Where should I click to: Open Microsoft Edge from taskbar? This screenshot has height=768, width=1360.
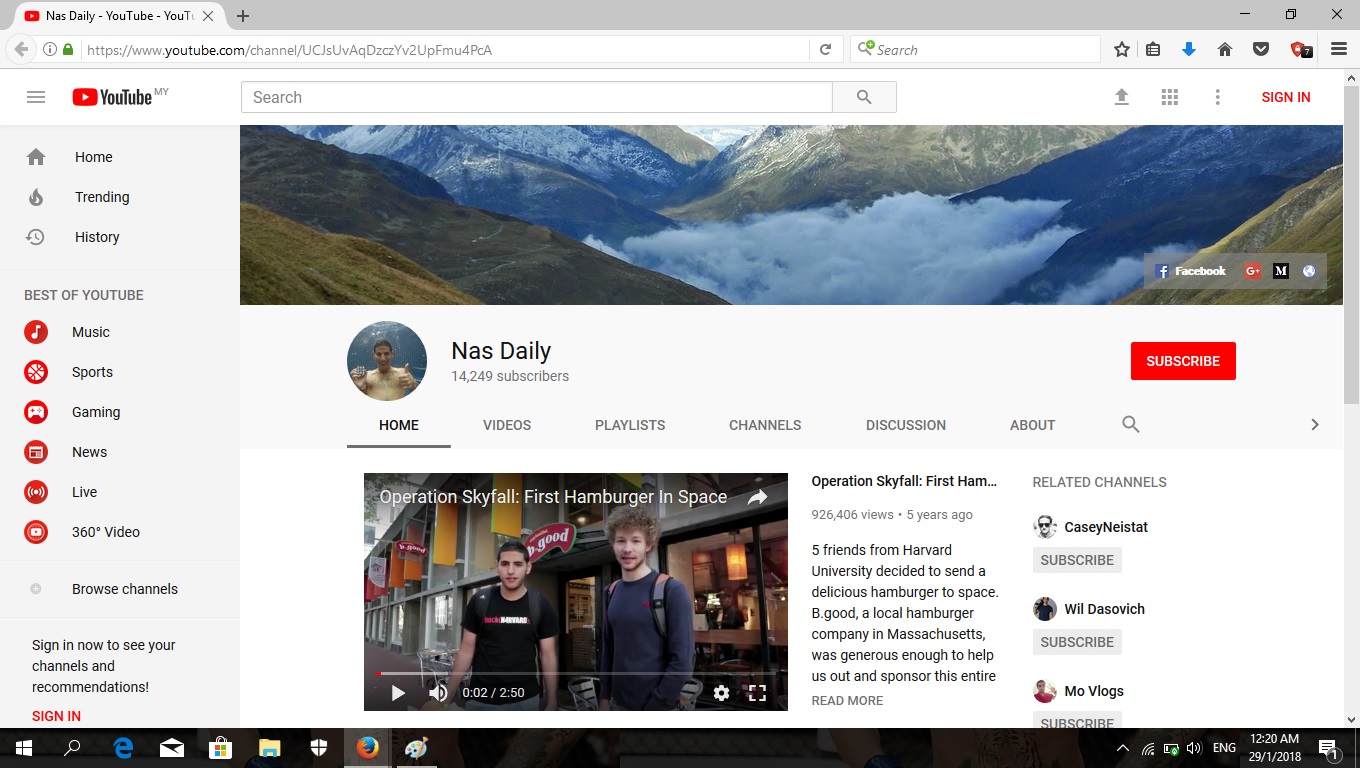point(124,748)
